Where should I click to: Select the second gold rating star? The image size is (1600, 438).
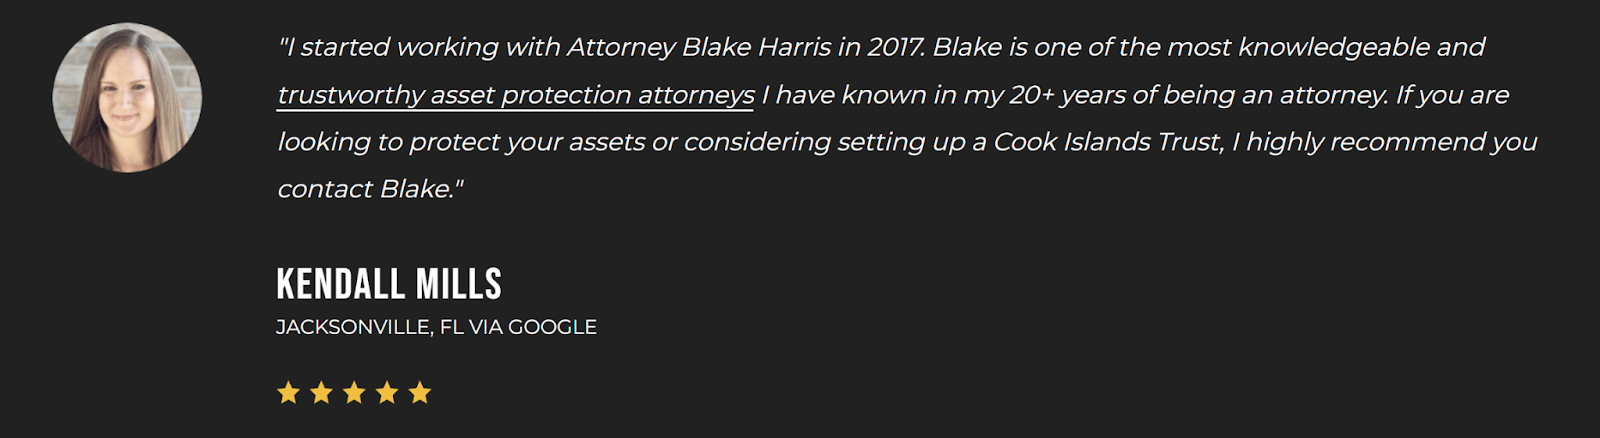tap(321, 393)
